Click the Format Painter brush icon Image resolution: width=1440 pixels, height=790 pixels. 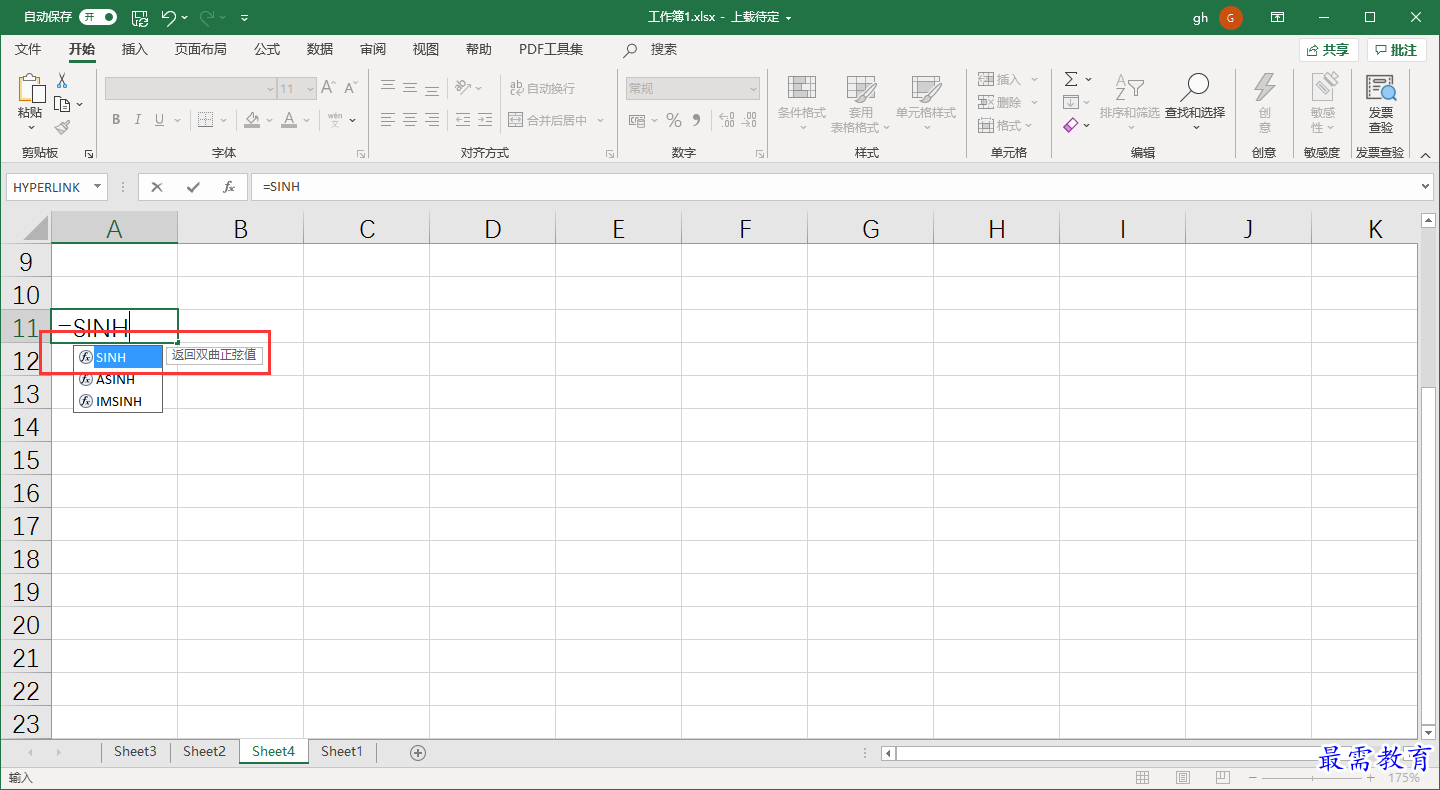[62, 128]
